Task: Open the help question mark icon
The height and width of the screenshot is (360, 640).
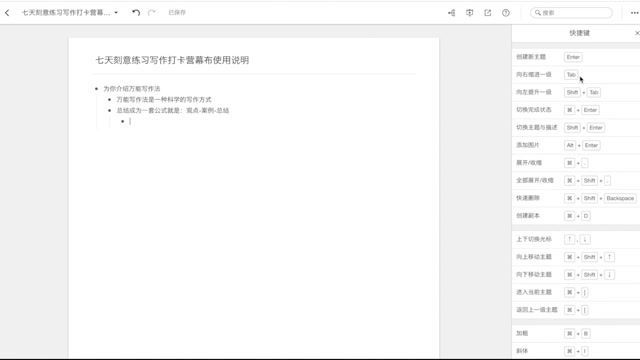Action: (x=506, y=13)
